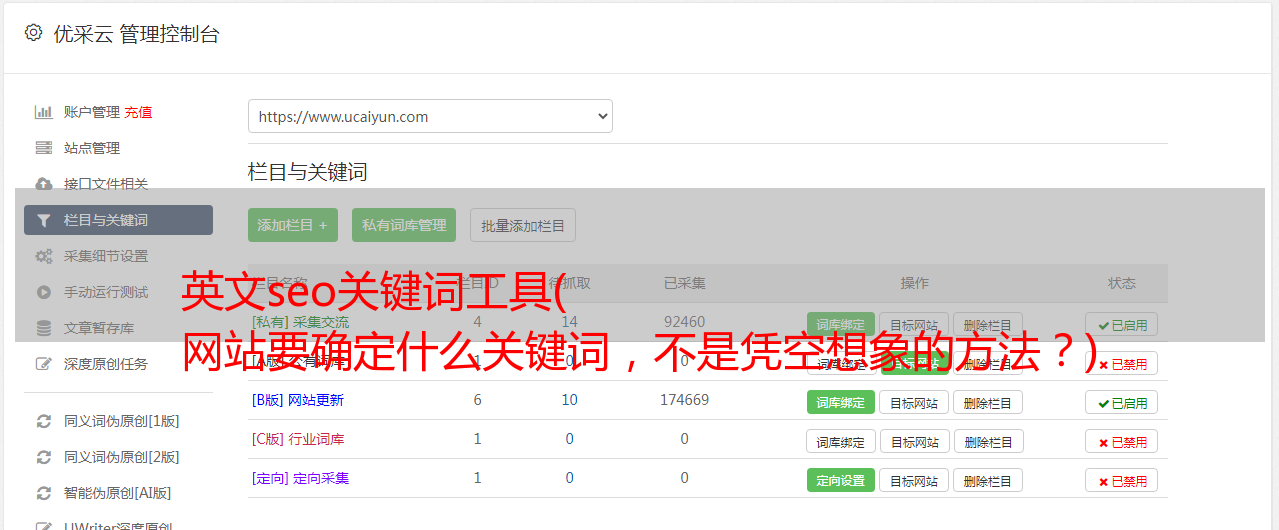Click 删除栏目 in the 网站更新 row
Viewport: 1279px width, 530px height.
tap(988, 402)
